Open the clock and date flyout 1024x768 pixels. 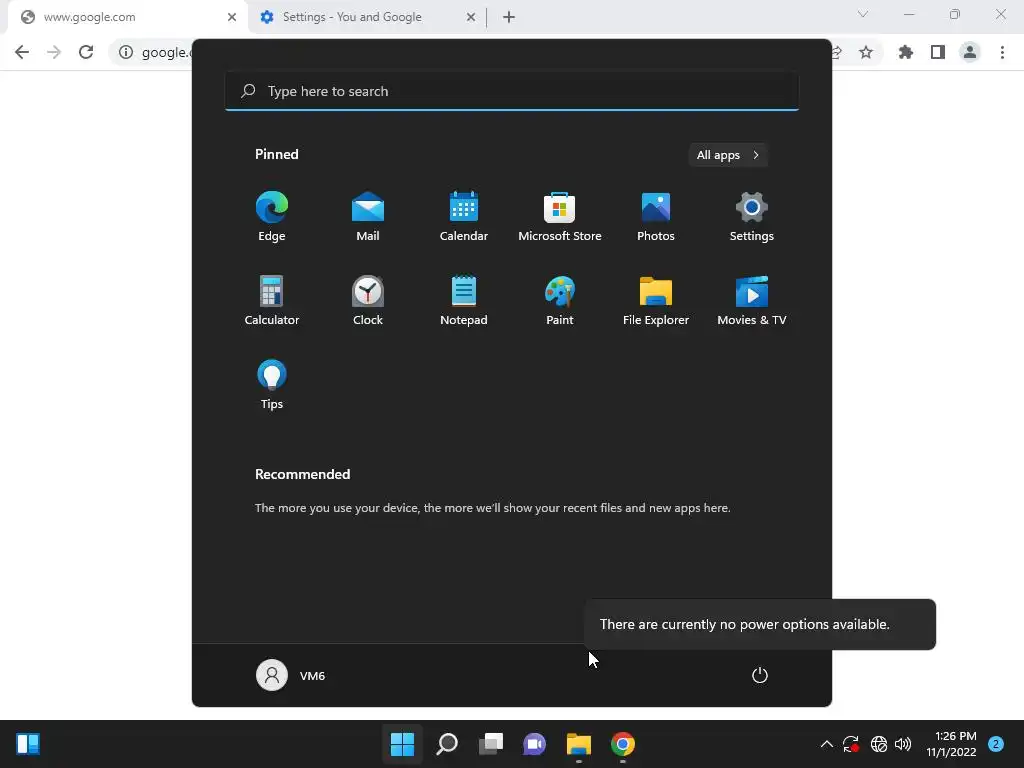951,744
